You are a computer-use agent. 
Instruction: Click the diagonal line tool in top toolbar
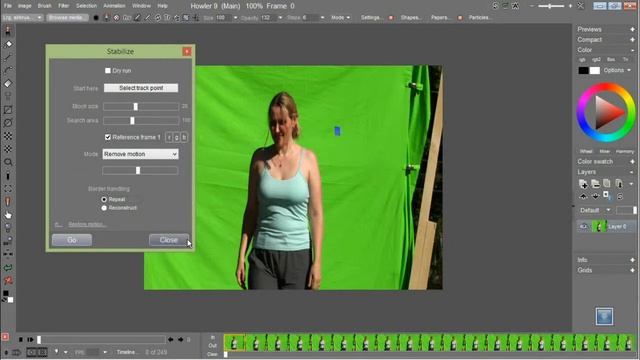[x=147, y=18]
